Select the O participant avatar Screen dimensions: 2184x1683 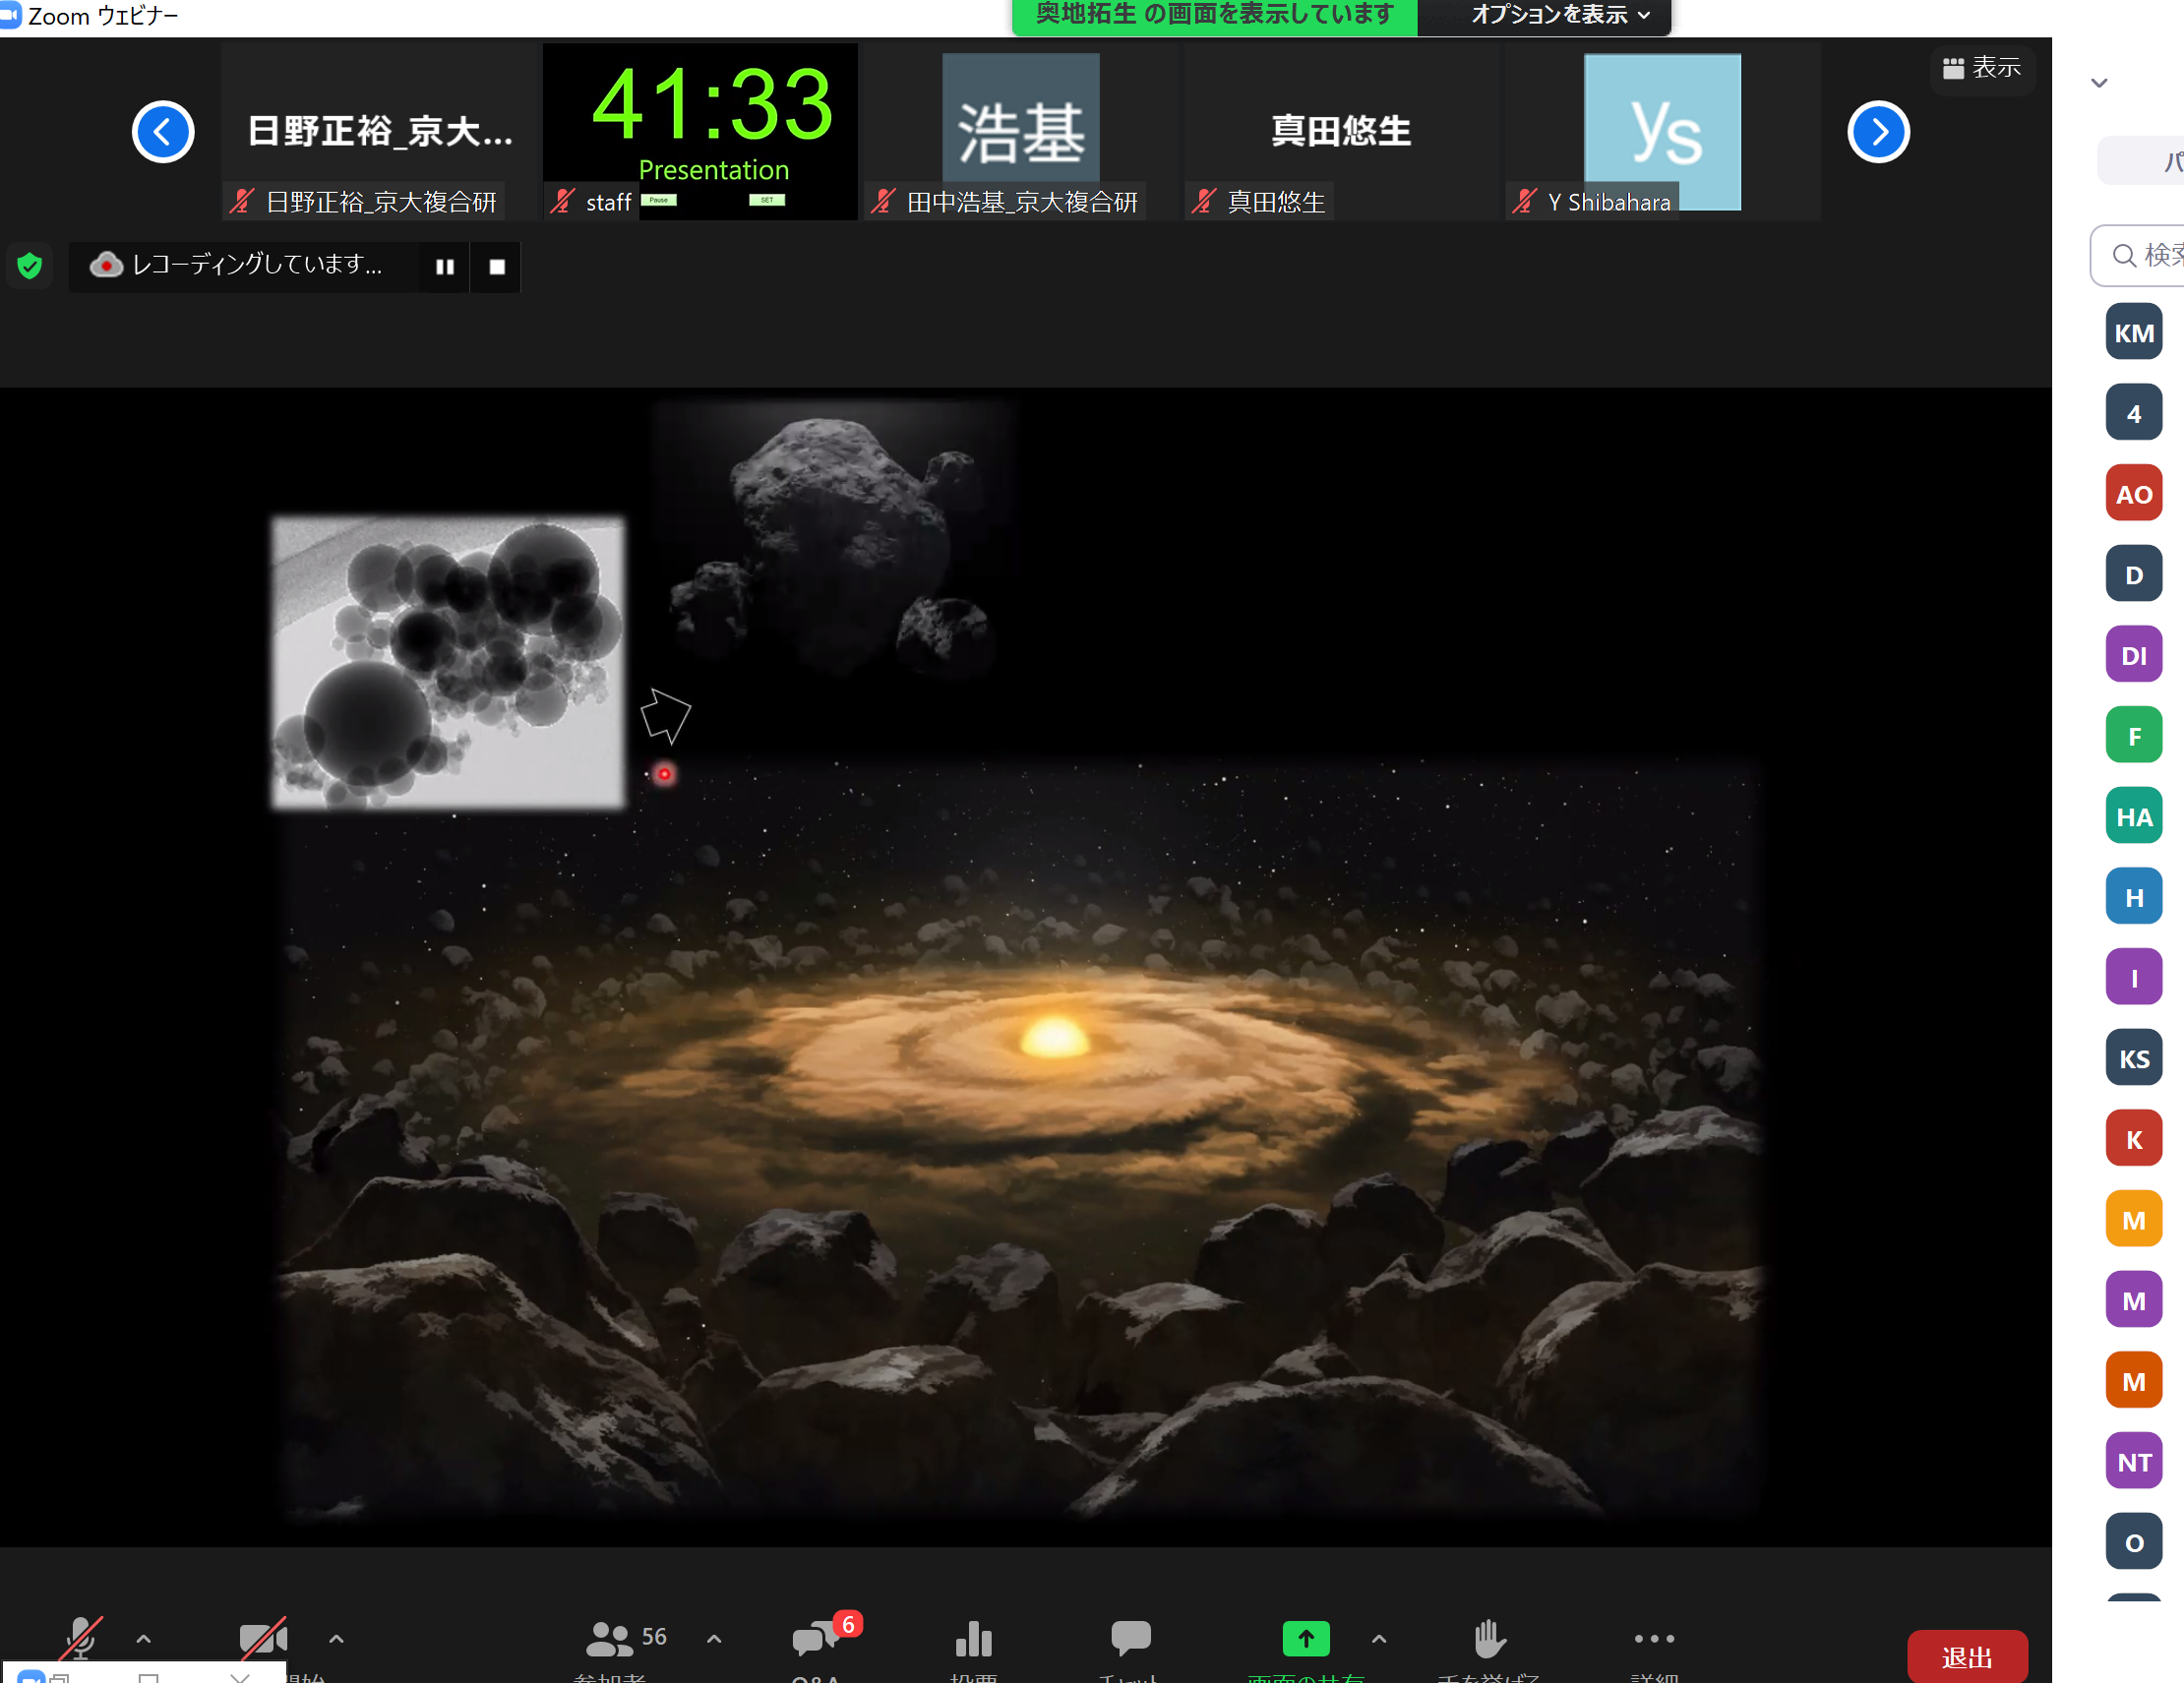pos(2134,1542)
